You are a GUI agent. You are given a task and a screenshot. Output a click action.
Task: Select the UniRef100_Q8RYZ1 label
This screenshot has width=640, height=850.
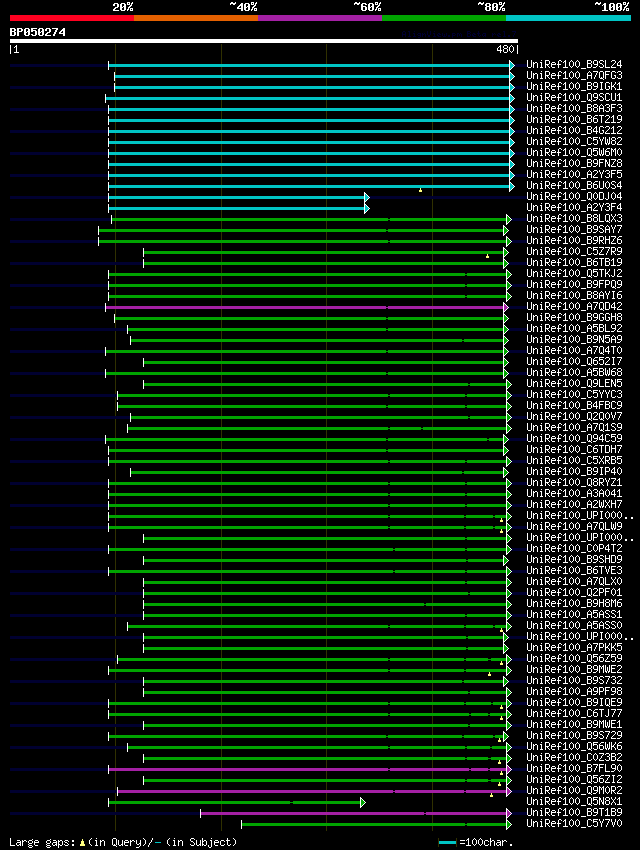point(574,482)
